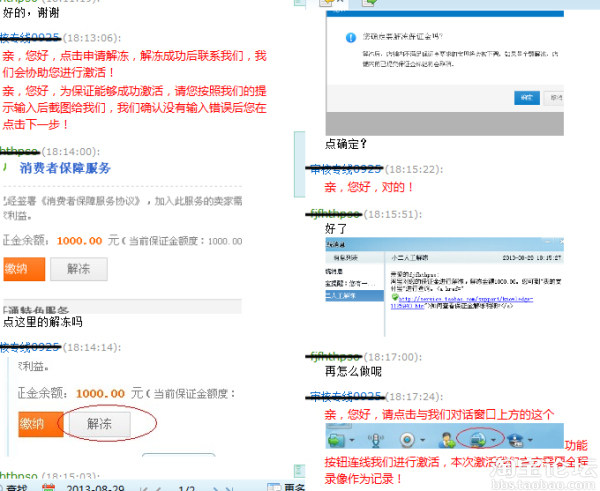Click the sender name at 18:17:24
Viewport: 600px width, 491px height.
[347, 396]
